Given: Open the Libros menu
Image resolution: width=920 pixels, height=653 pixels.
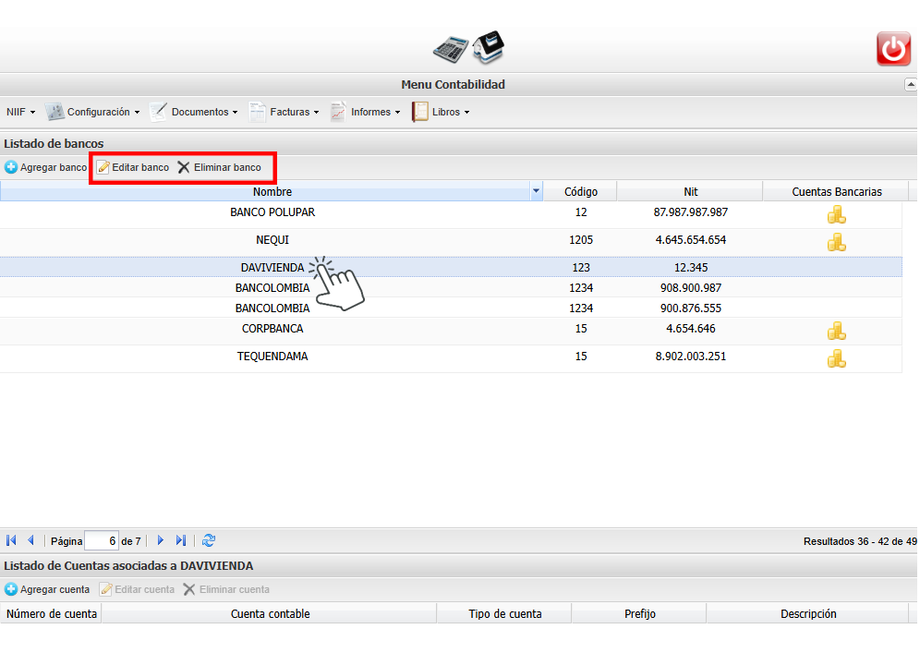Looking at the screenshot, I should [441, 112].
